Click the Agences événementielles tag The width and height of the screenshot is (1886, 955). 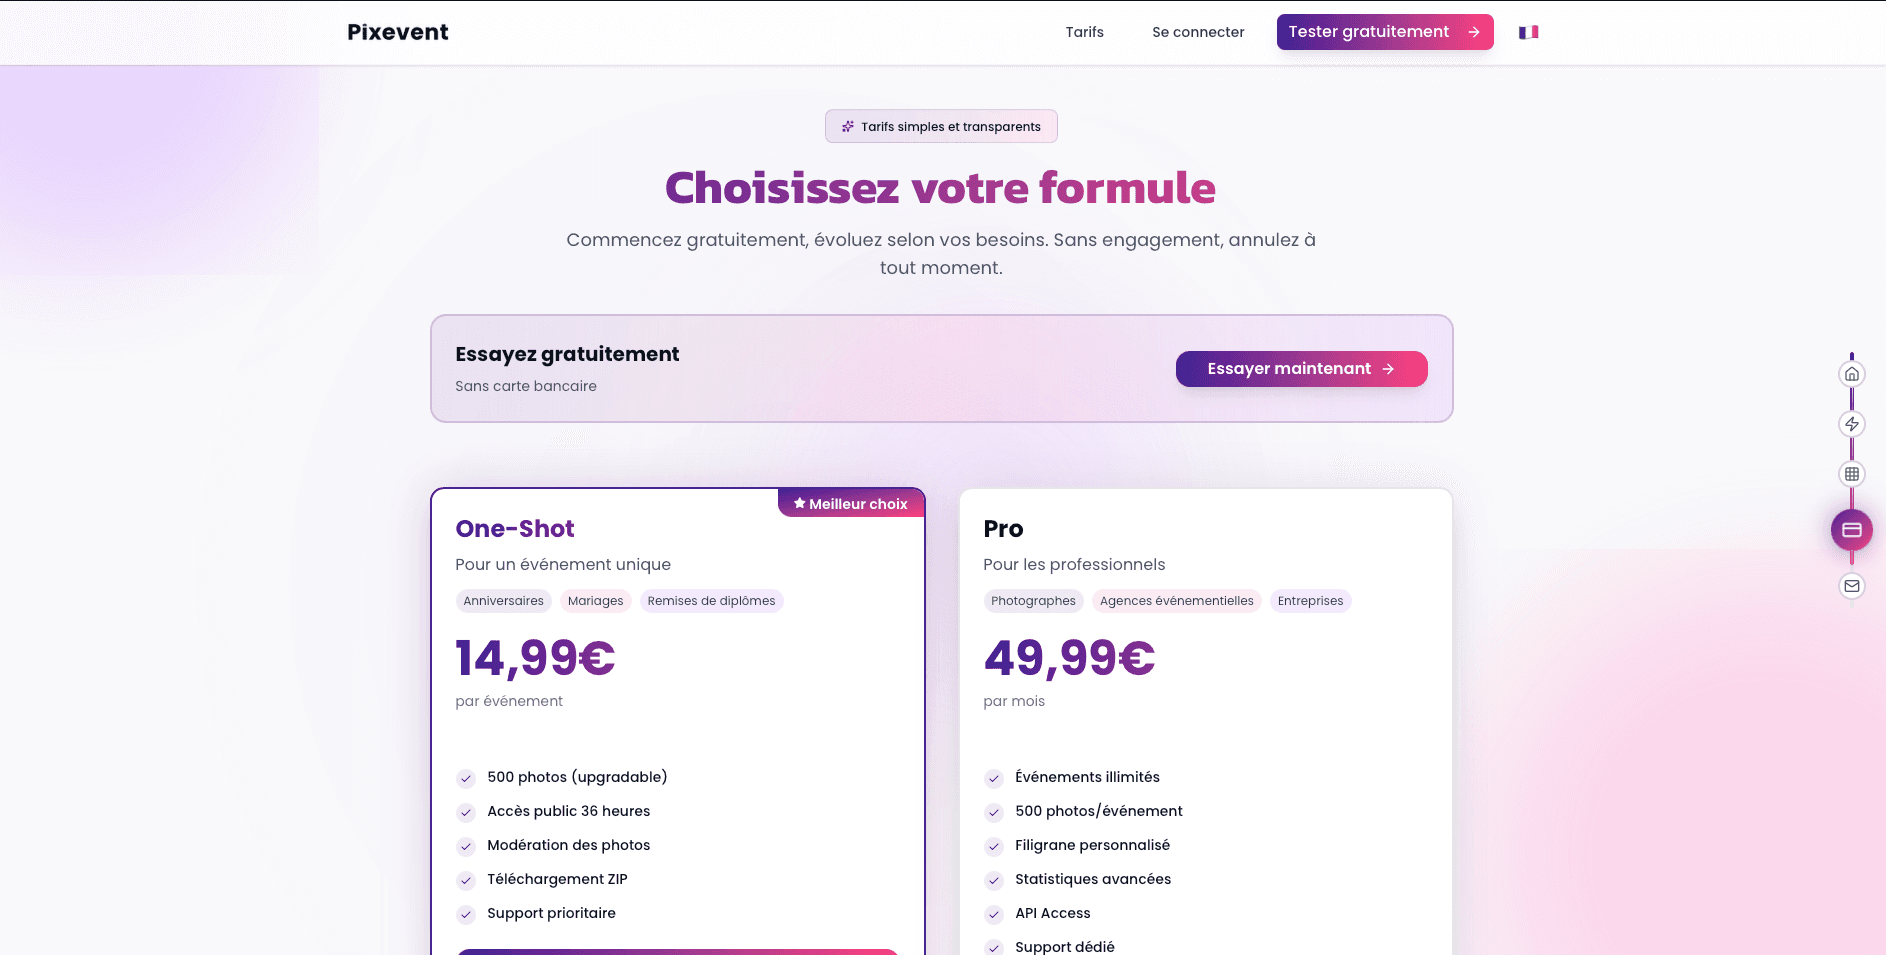(x=1176, y=601)
